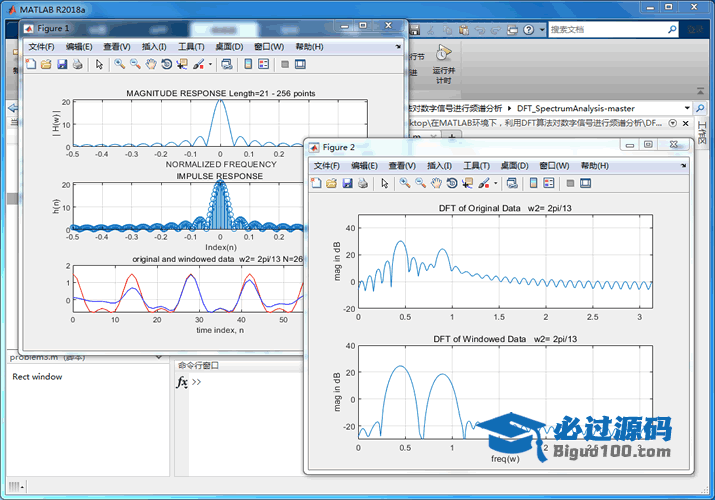The height and width of the screenshot is (500, 715).
Task: Choose Rotate 3D tool in Figure 1
Action: tap(166, 64)
